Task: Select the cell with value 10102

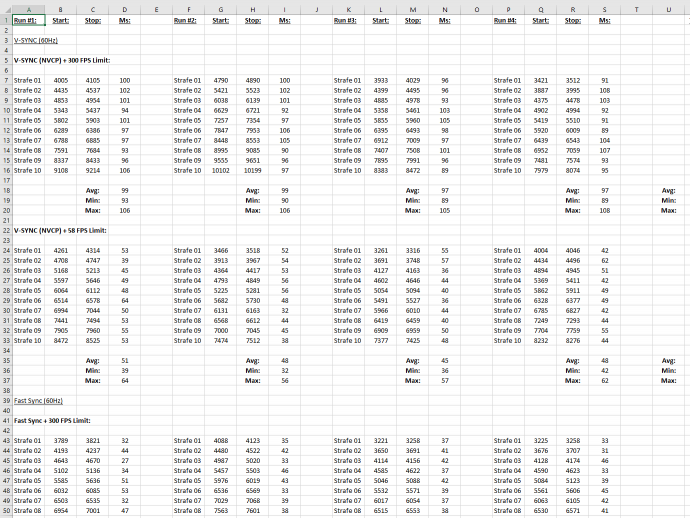Action: point(220,170)
